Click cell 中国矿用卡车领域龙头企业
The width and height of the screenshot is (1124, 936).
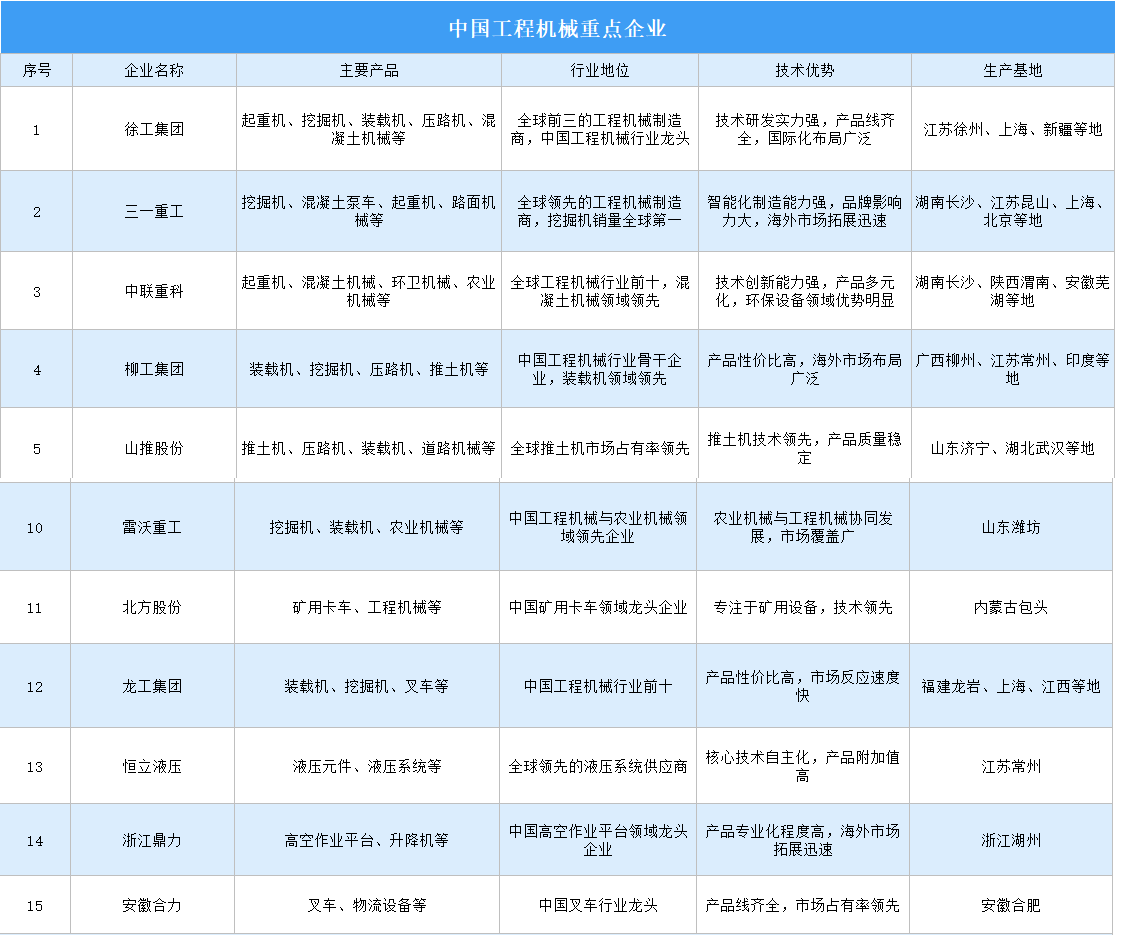(598, 608)
